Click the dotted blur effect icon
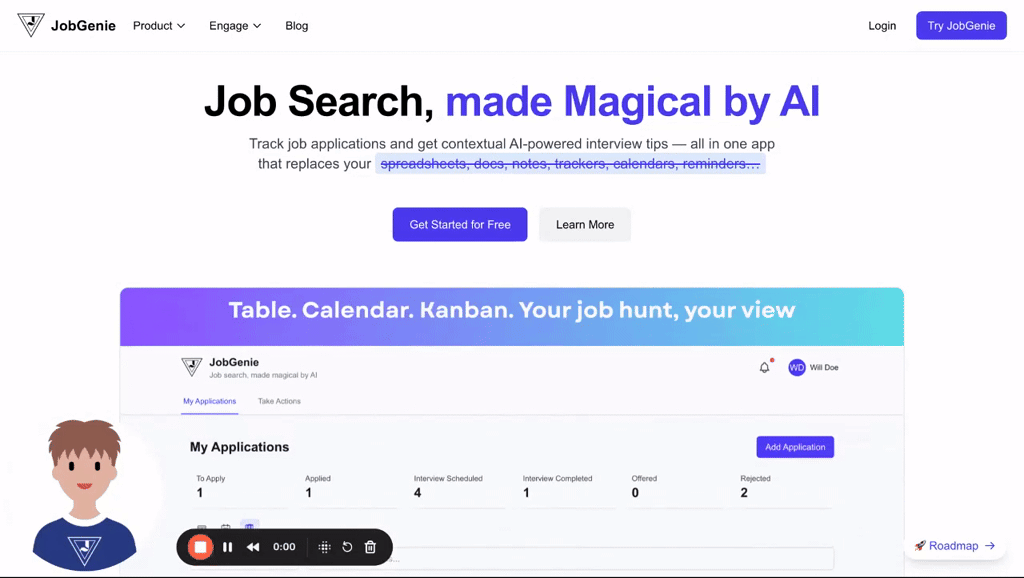Viewport: 1024px width, 578px height. coord(324,547)
